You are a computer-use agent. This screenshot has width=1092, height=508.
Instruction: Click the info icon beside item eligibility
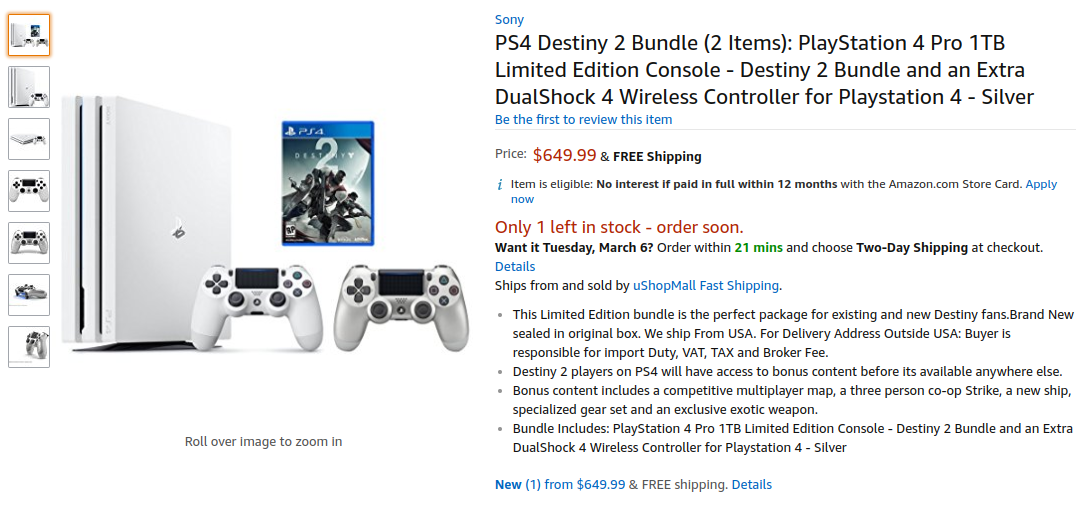coord(500,185)
